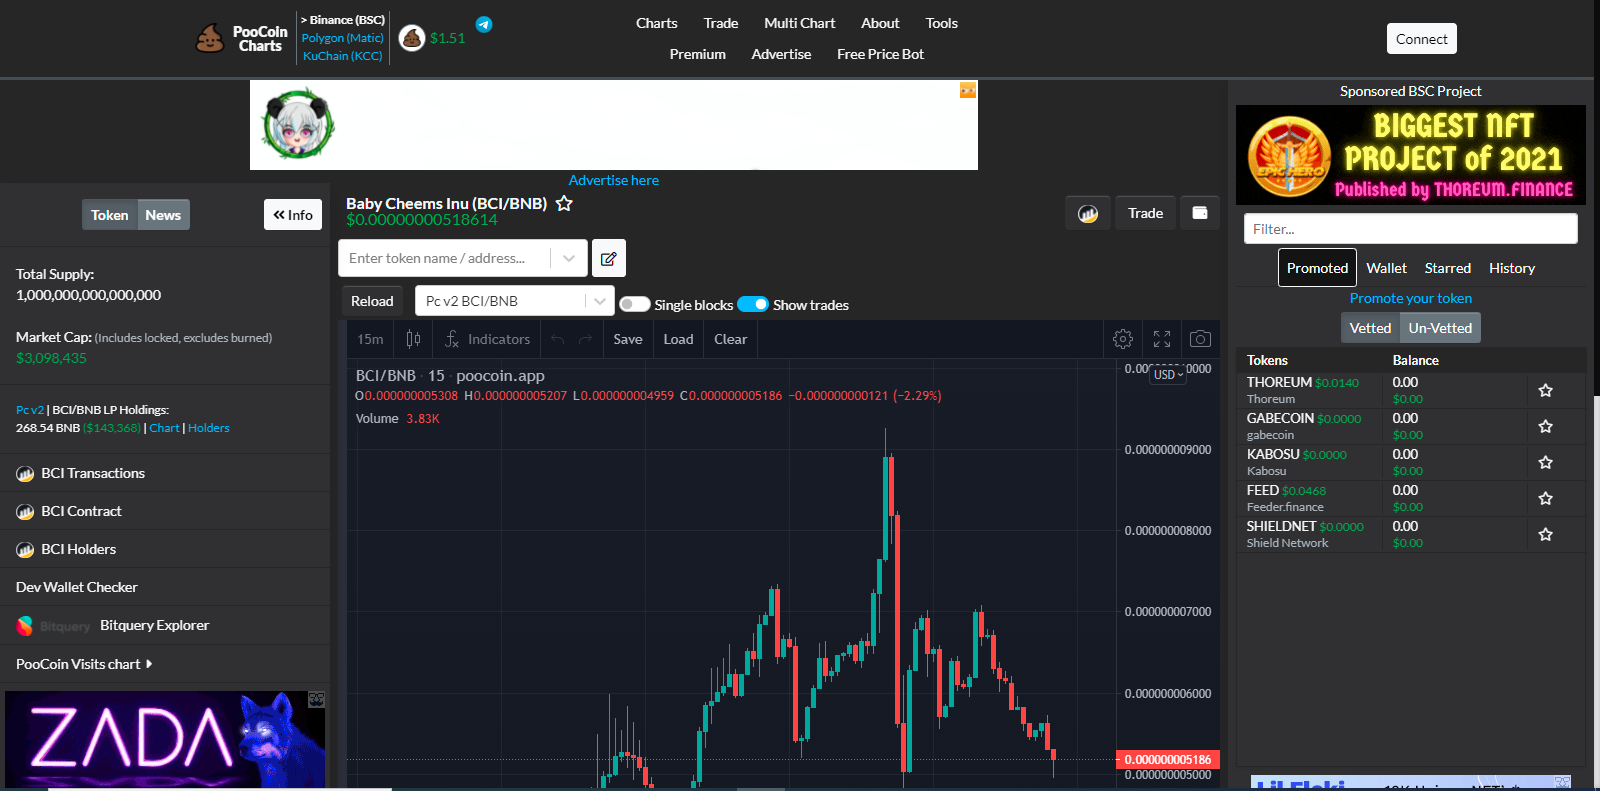The image size is (1600, 791).
Task: Open the Tools menu item
Action: 941,23
